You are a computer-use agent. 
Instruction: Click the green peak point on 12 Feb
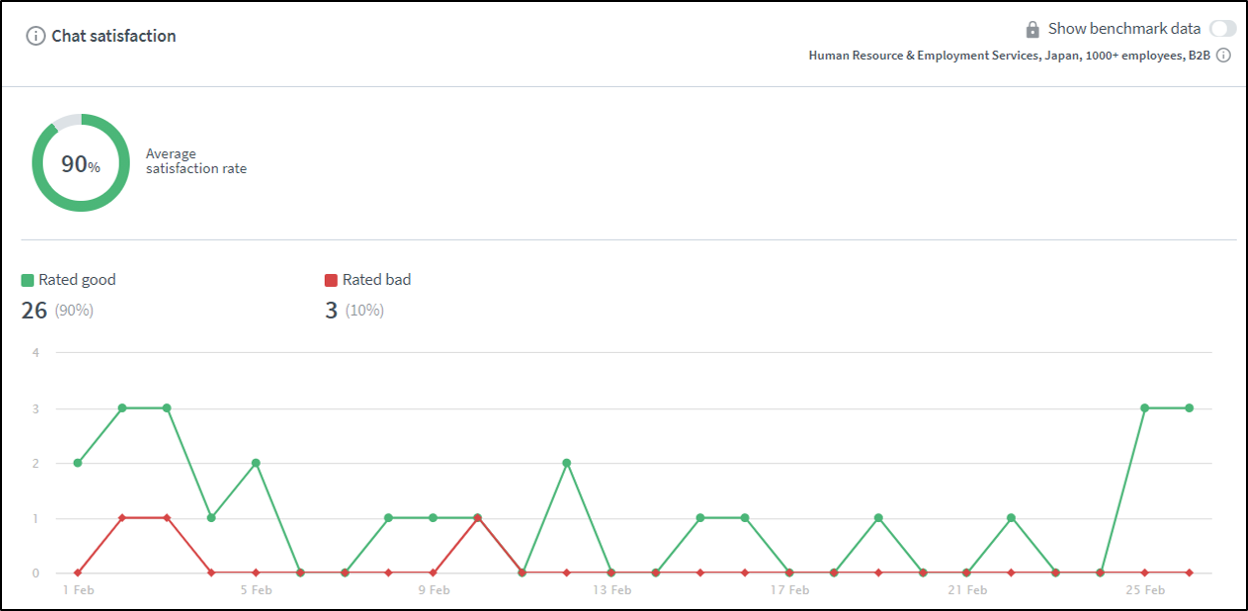click(567, 463)
